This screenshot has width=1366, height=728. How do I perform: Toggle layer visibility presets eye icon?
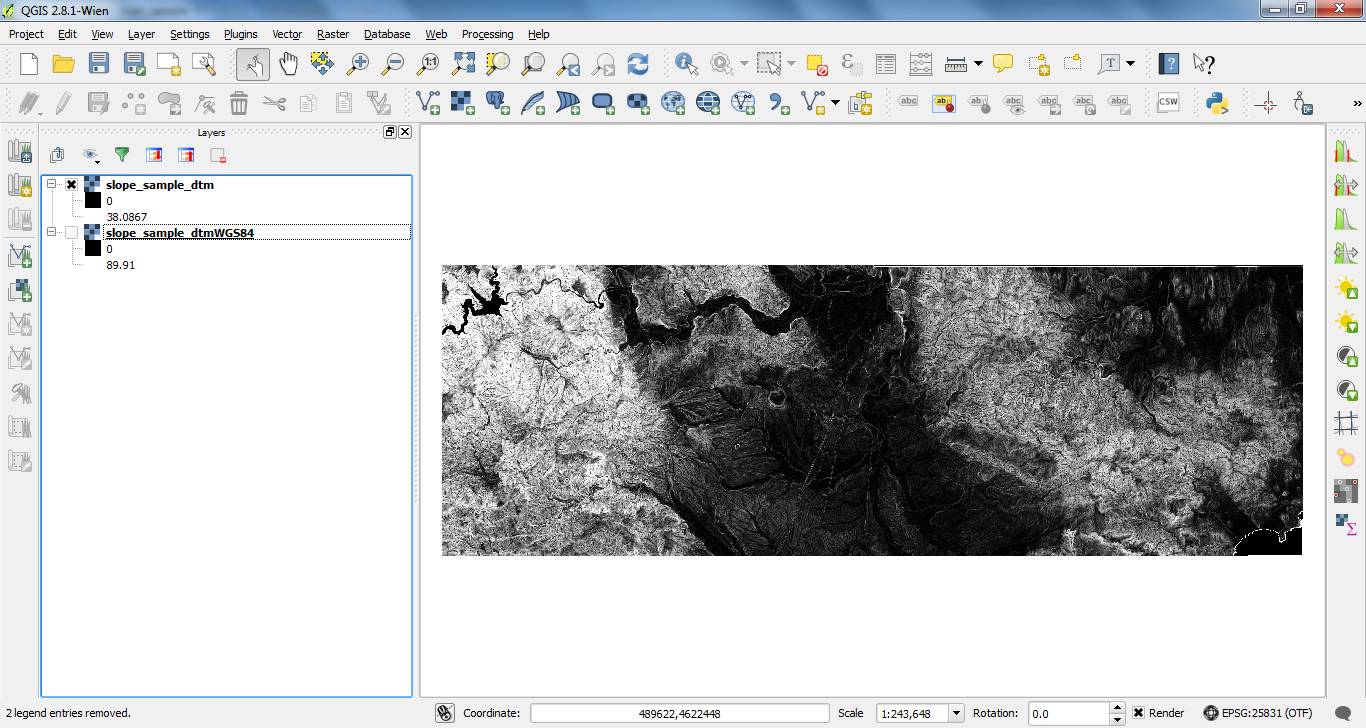tap(91, 155)
